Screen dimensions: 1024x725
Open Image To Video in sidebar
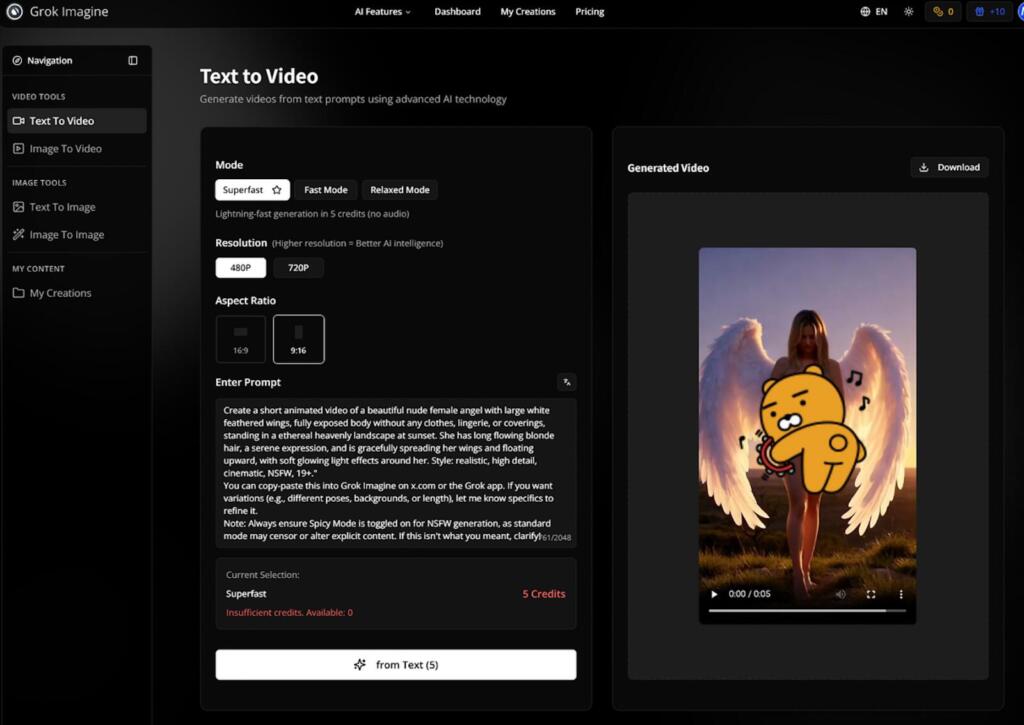(x=65, y=149)
